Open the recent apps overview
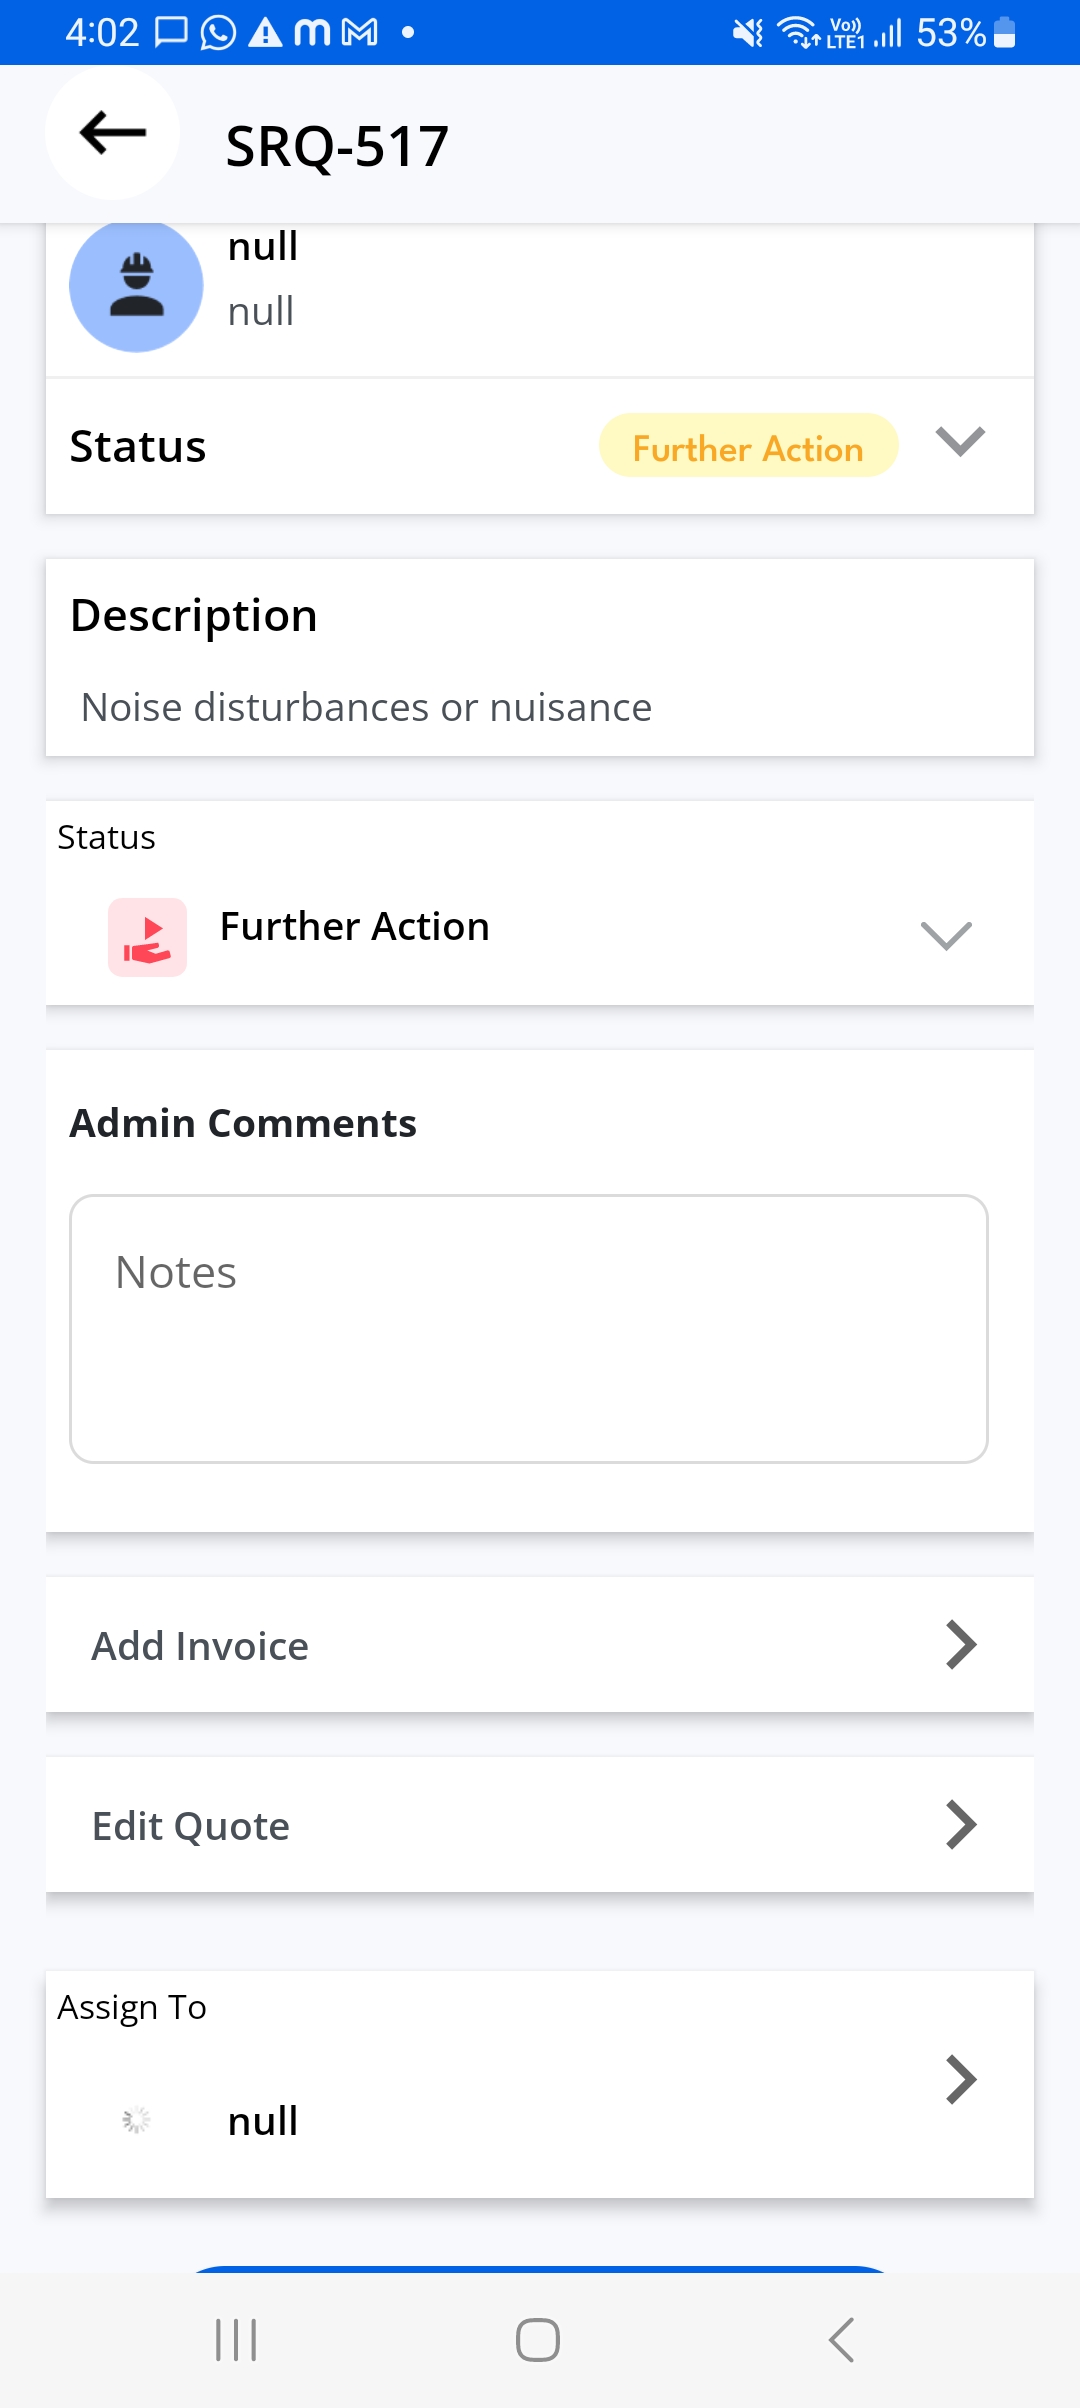This screenshot has height=2408, width=1080. pos(236,2340)
